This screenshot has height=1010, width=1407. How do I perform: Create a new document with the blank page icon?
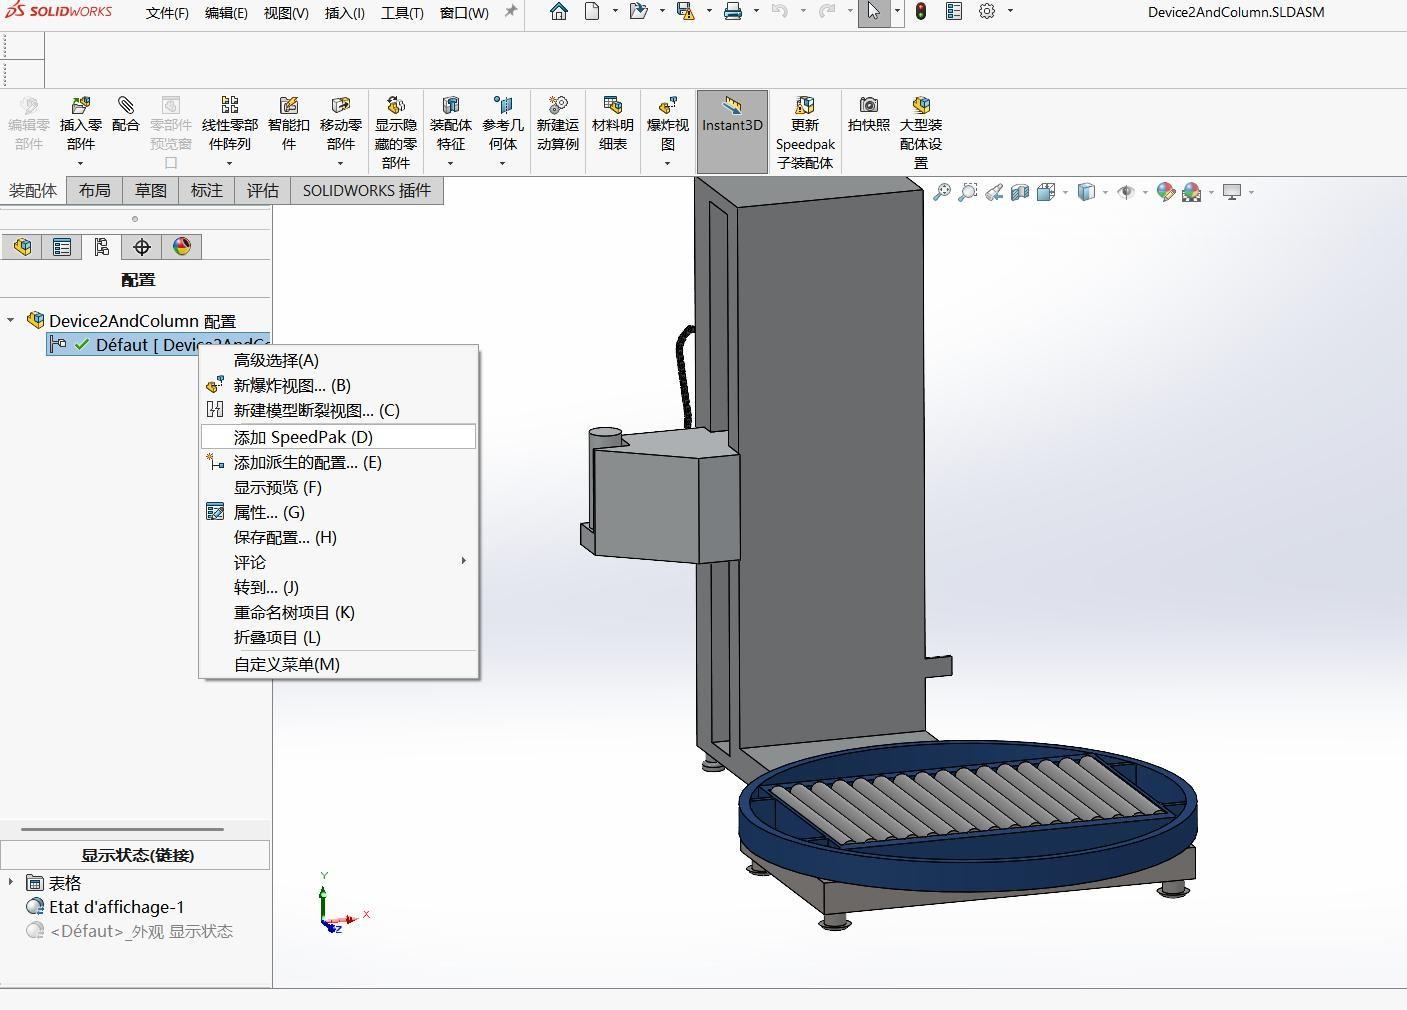coord(592,12)
